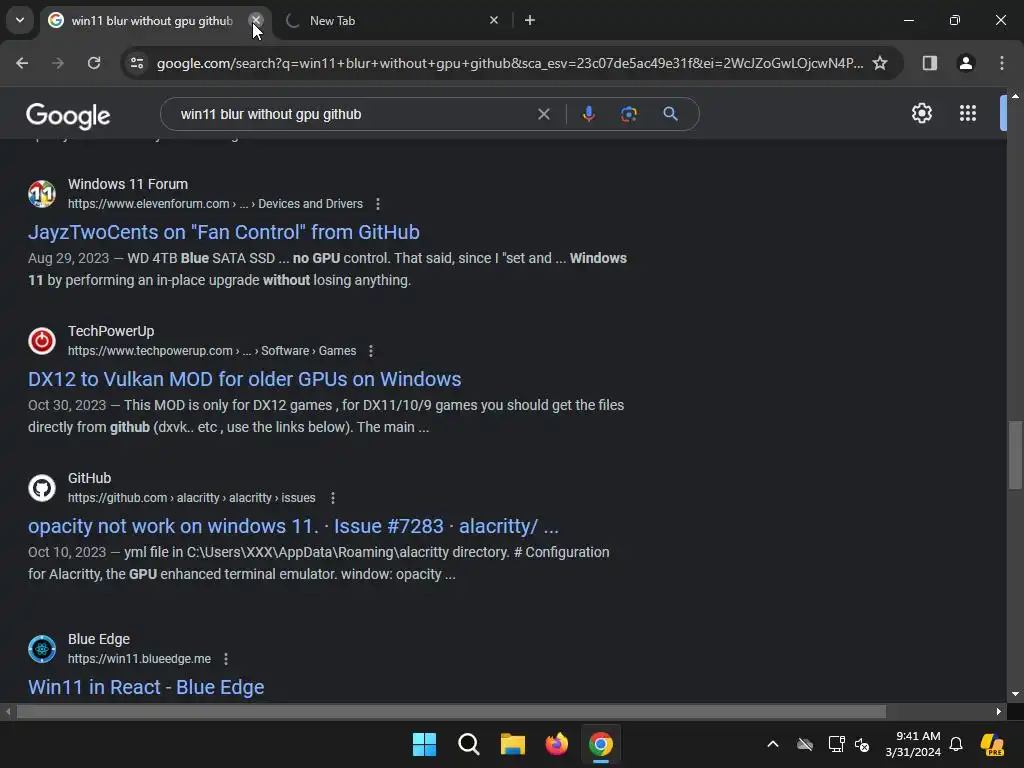Click the browser forward arrow

tap(58, 63)
